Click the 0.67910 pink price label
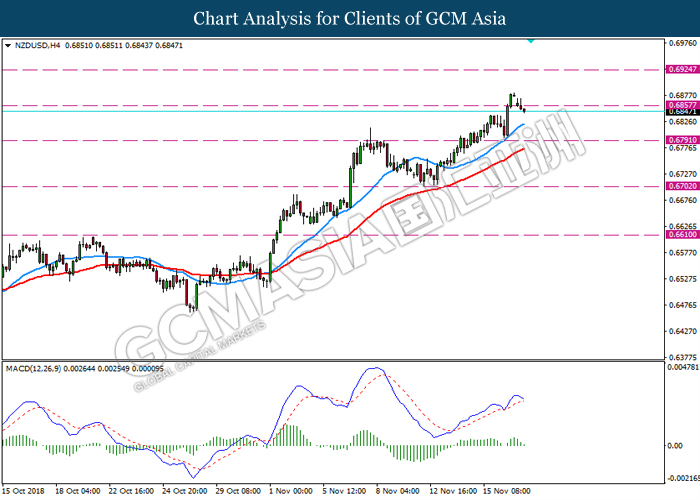700x500 pixels. pos(683,140)
